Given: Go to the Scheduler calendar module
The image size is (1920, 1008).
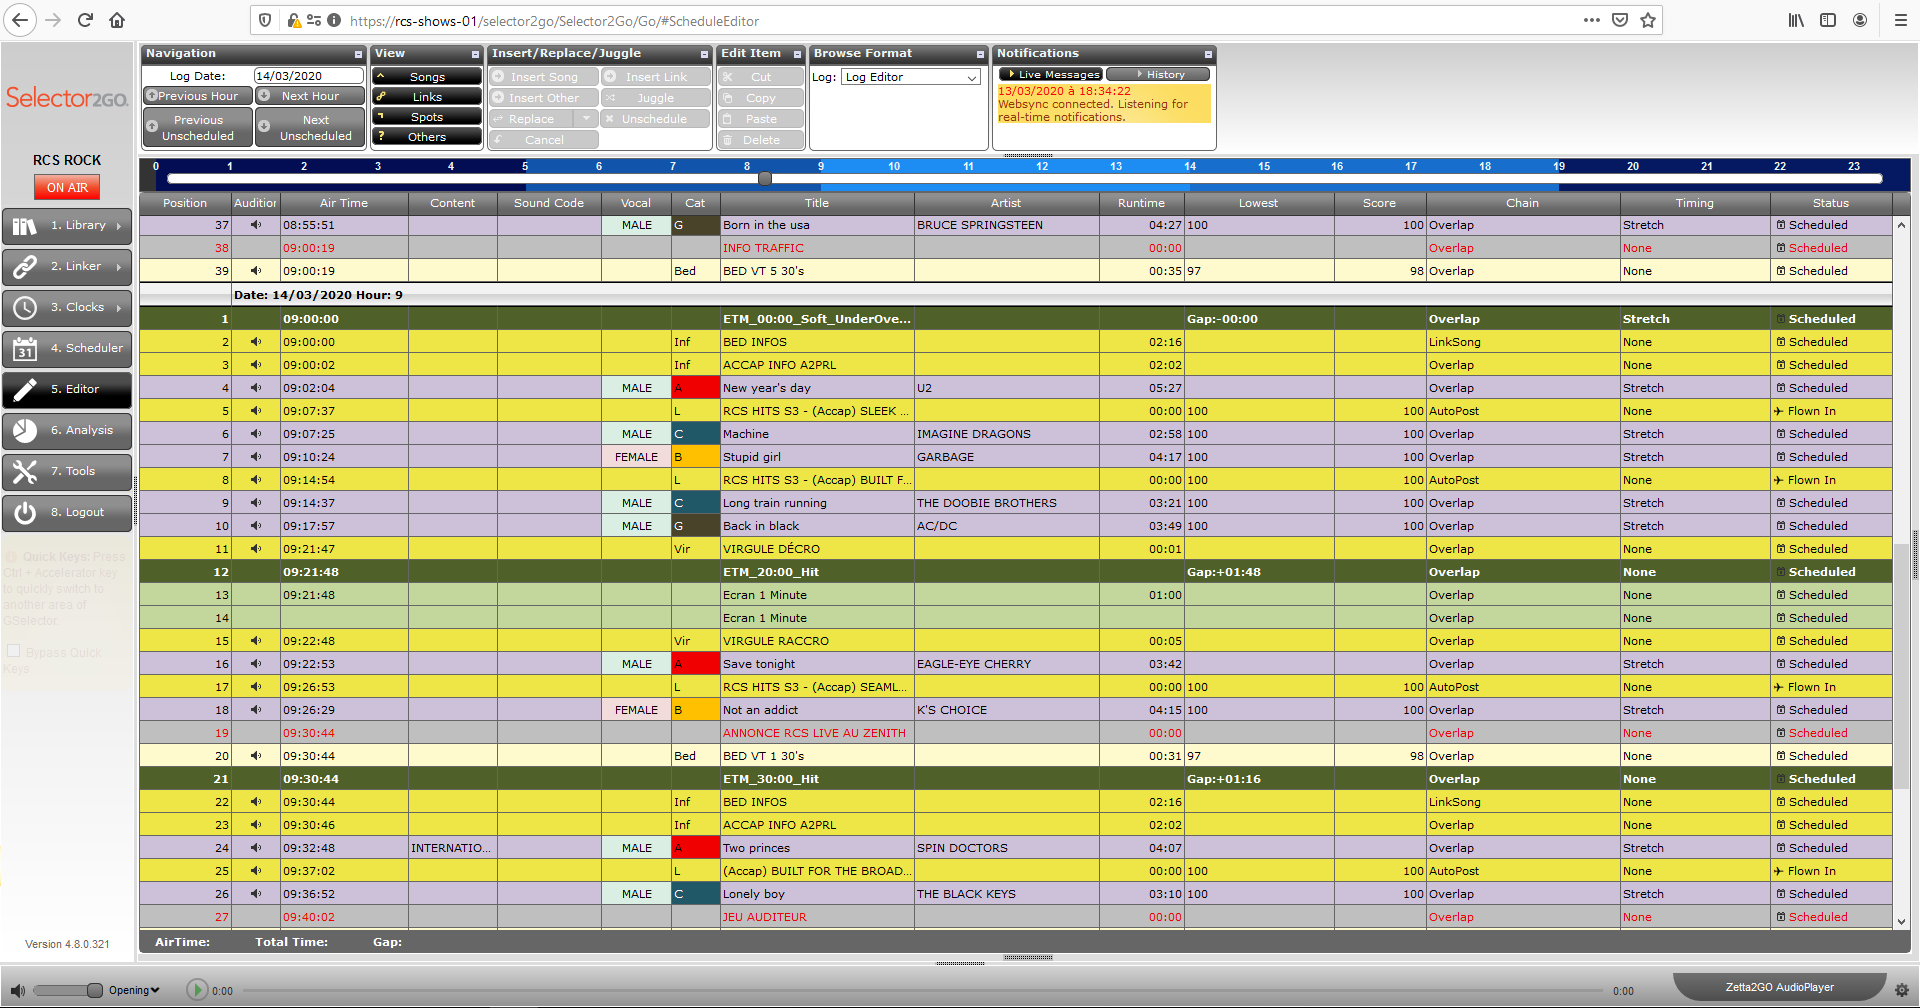Looking at the screenshot, I should coord(67,348).
